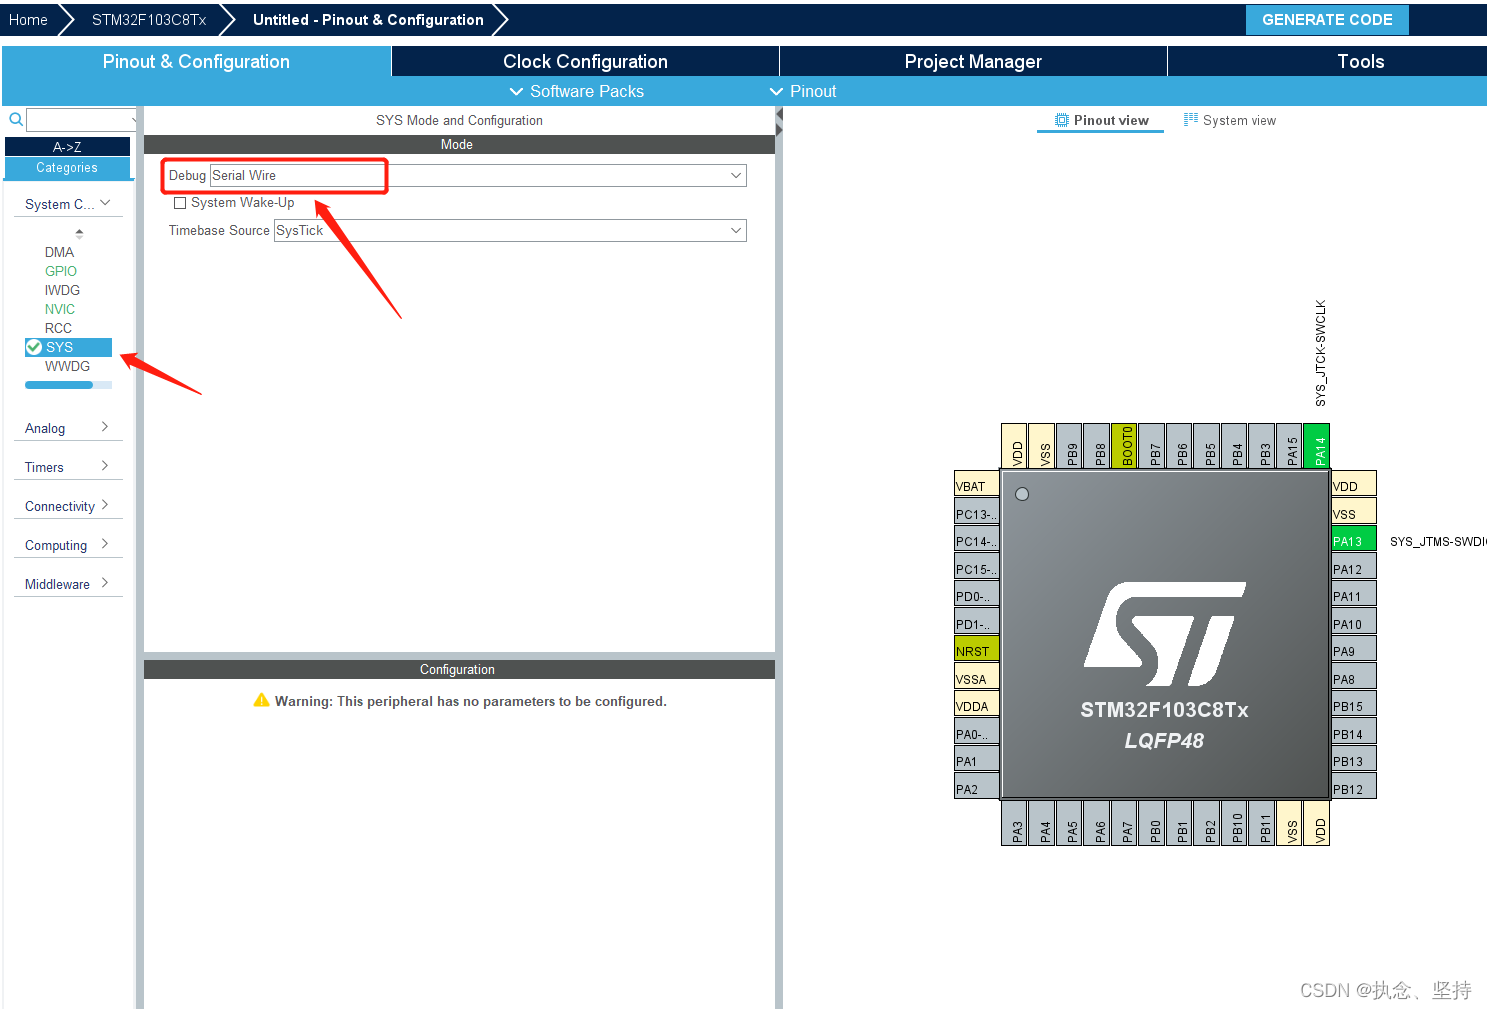The width and height of the screenshot is (1487, 1009).
Task: Open the Timebase Source SysTick dropdown
Action: click(510, 230)
